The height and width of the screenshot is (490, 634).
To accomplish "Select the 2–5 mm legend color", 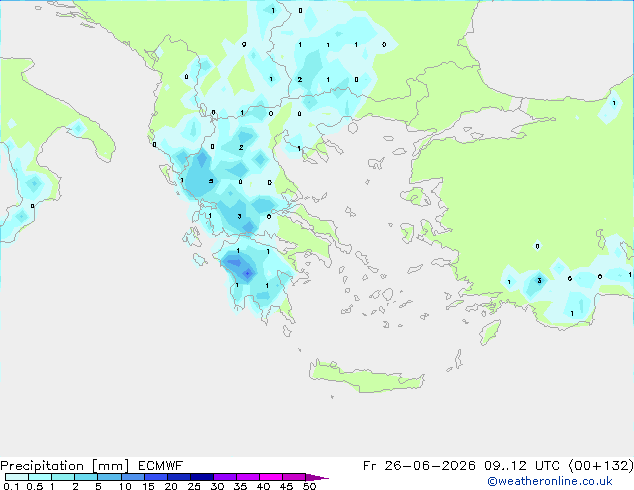I will click(x=86, y=477).
